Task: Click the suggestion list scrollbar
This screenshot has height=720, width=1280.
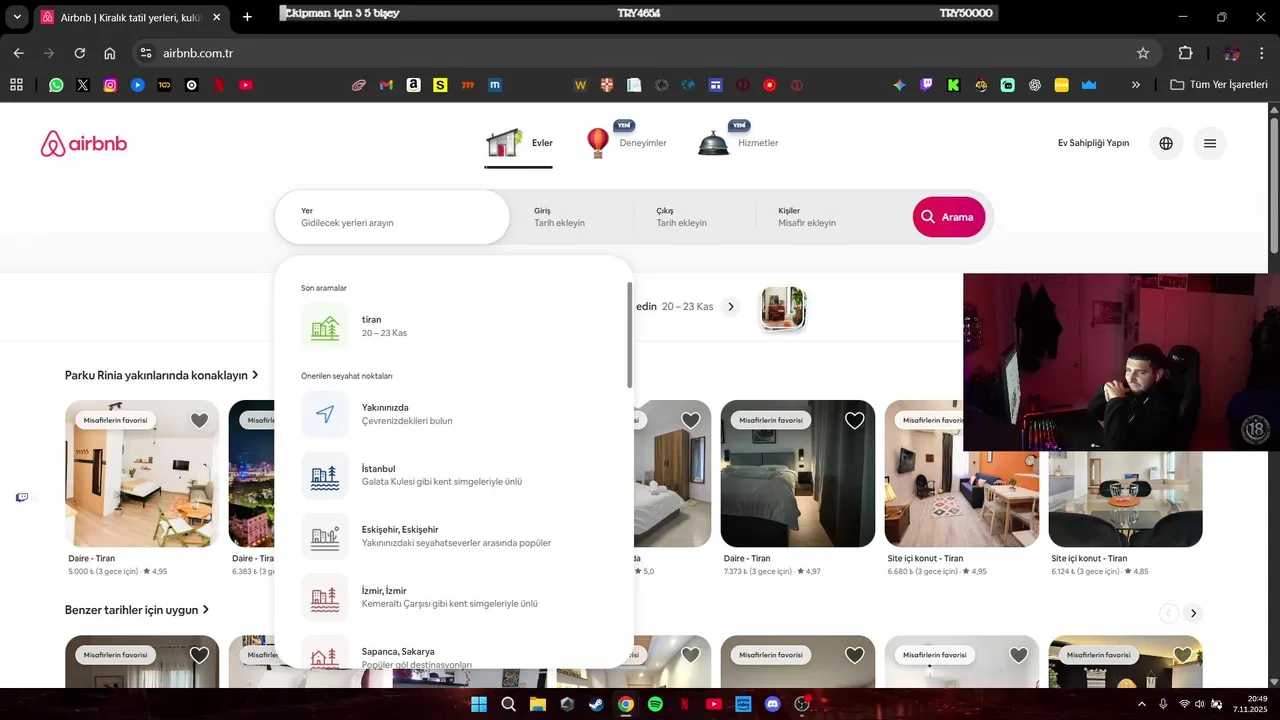Action: pos(629,335)
